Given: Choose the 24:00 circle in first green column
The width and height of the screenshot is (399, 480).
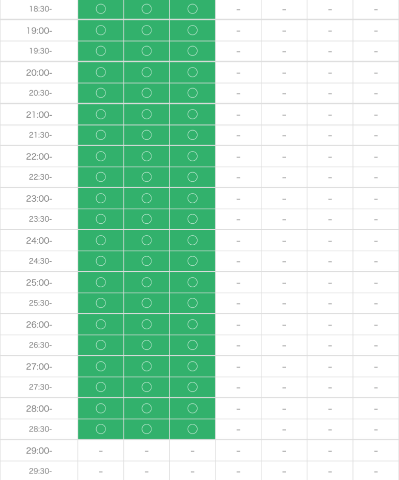Looking at the screenshot, I should point(101,240).
